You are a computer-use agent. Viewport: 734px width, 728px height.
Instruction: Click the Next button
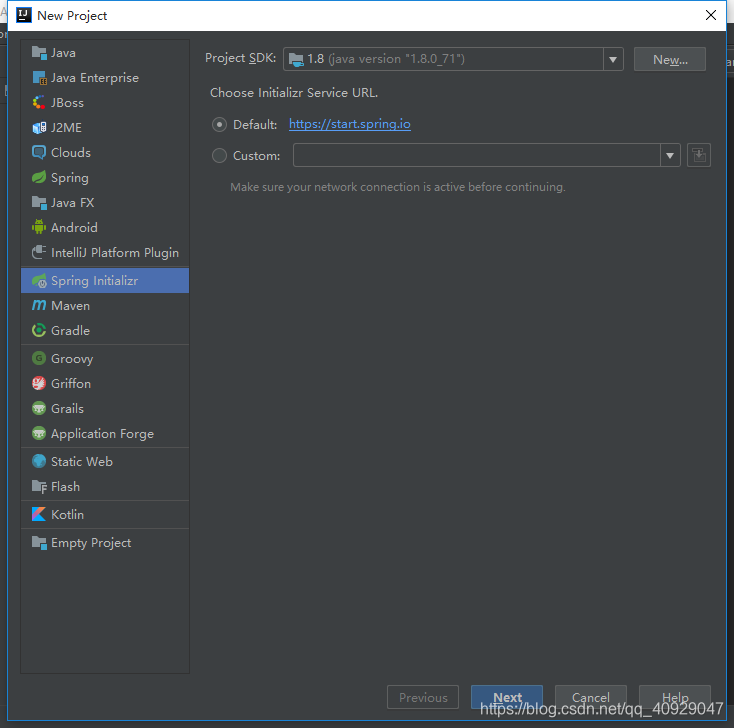tap(507, 697)
